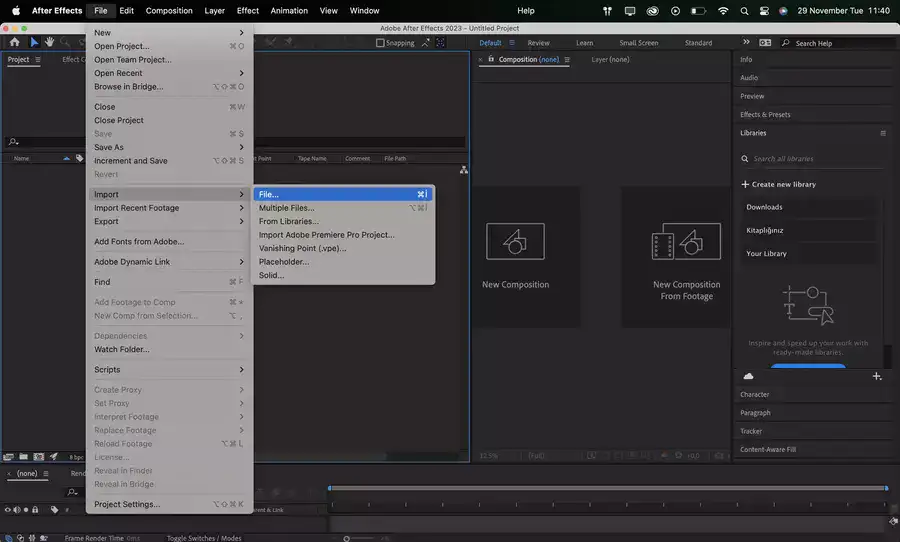This screenshot has height=542, width=900.
Task: Click the project flowchart icon
Action: (464, 170)
